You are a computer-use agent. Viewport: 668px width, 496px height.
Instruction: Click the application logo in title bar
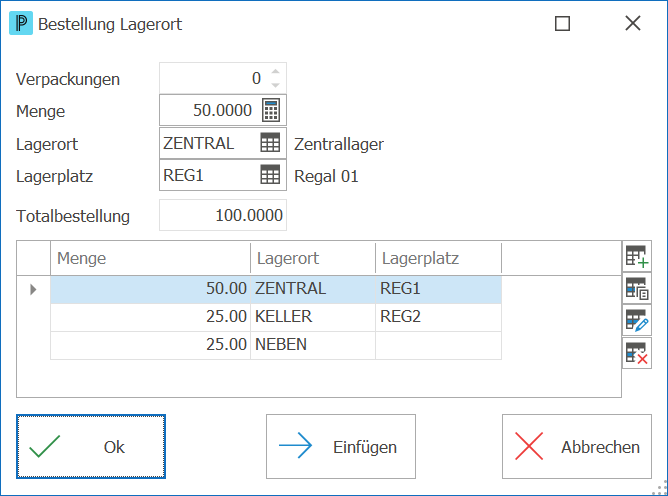21,23
